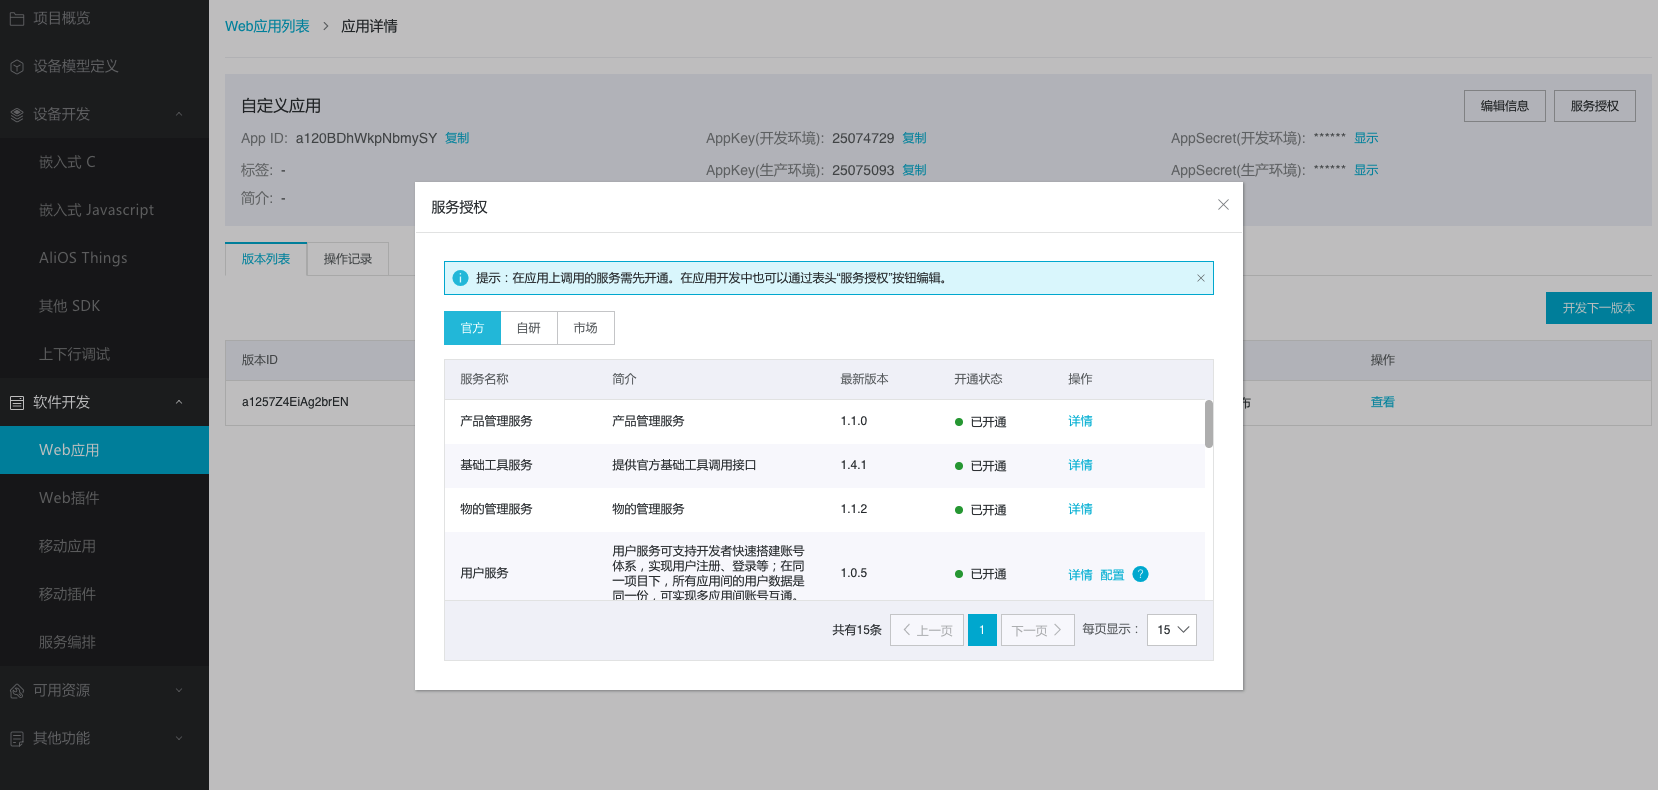
Task: Expand the 可用资源 sidebar section
Action: pyautogui.click(x=179, y=690)
